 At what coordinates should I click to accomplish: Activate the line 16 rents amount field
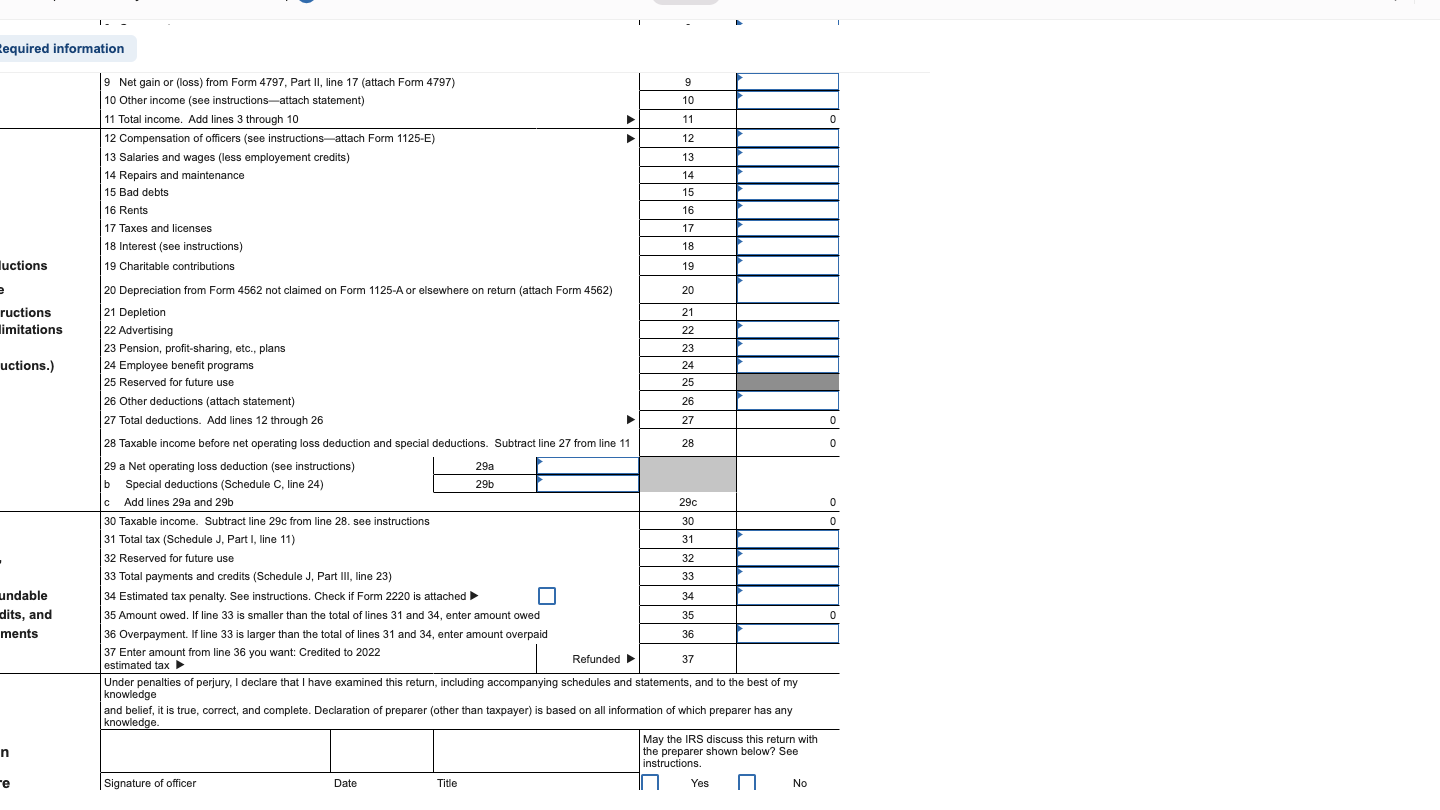pos(788,210)
